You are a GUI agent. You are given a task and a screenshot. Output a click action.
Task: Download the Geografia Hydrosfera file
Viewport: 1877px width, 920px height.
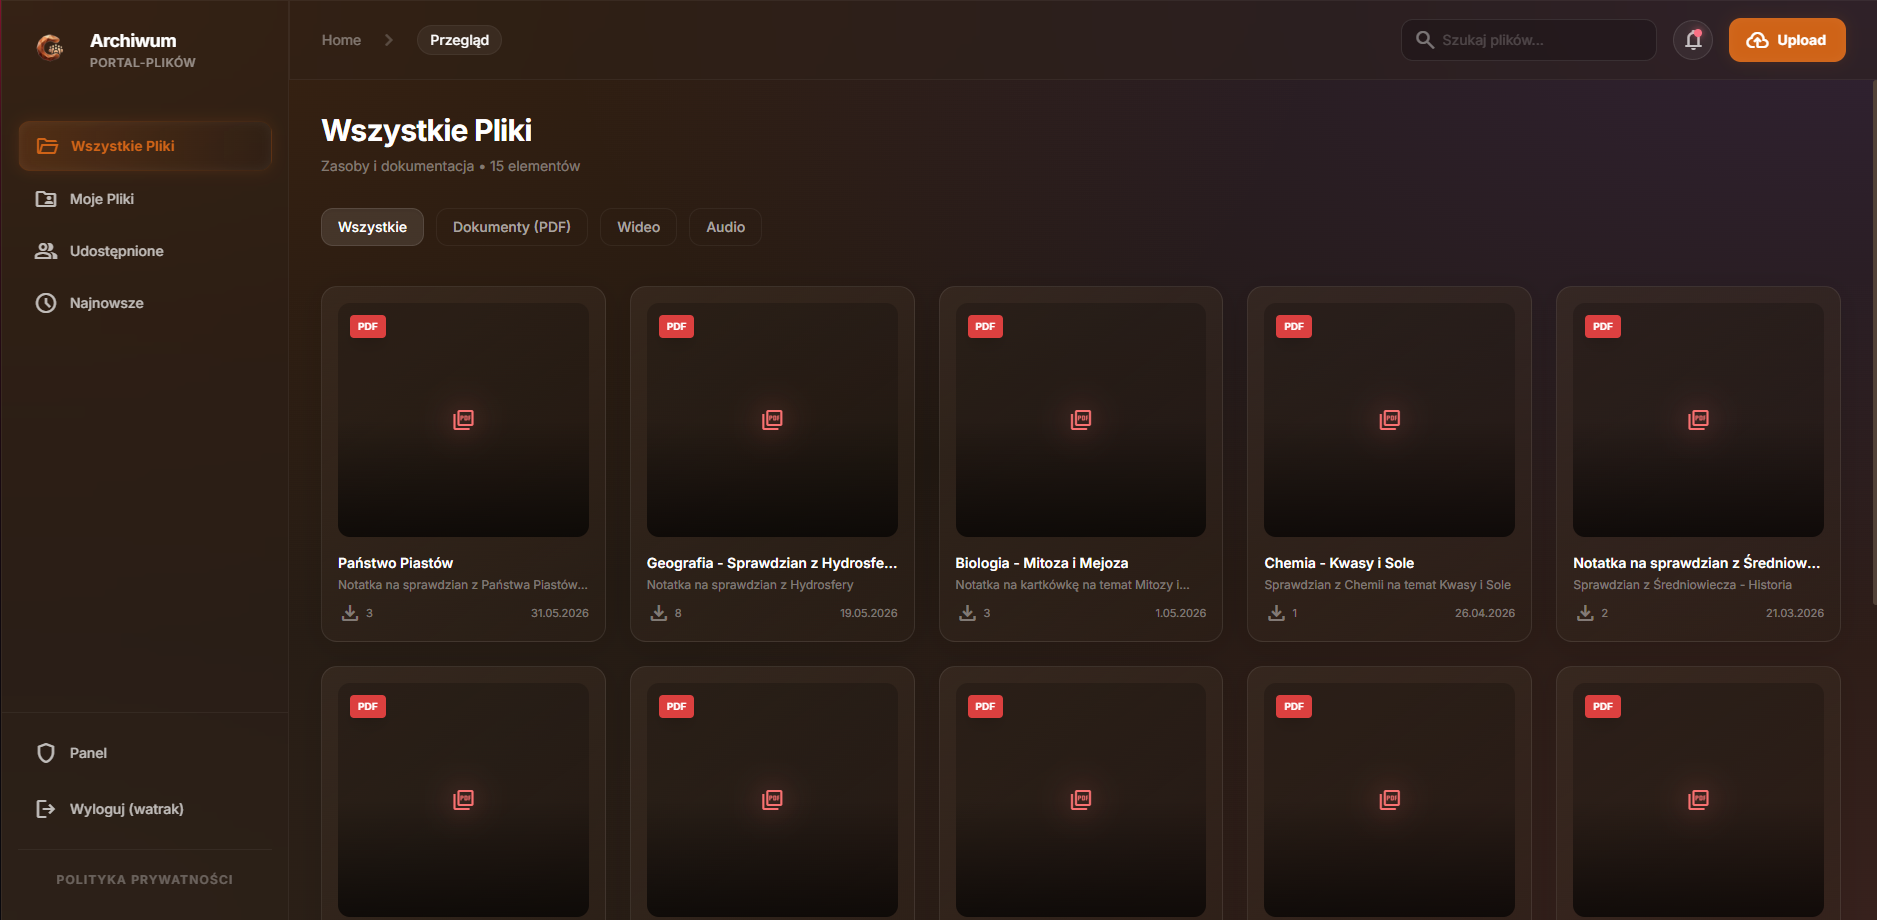pos(659,613)
